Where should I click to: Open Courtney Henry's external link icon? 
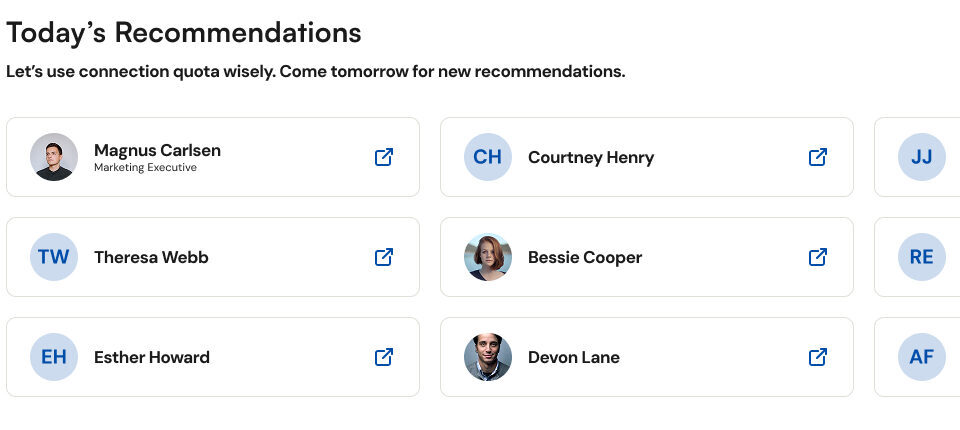818,157
